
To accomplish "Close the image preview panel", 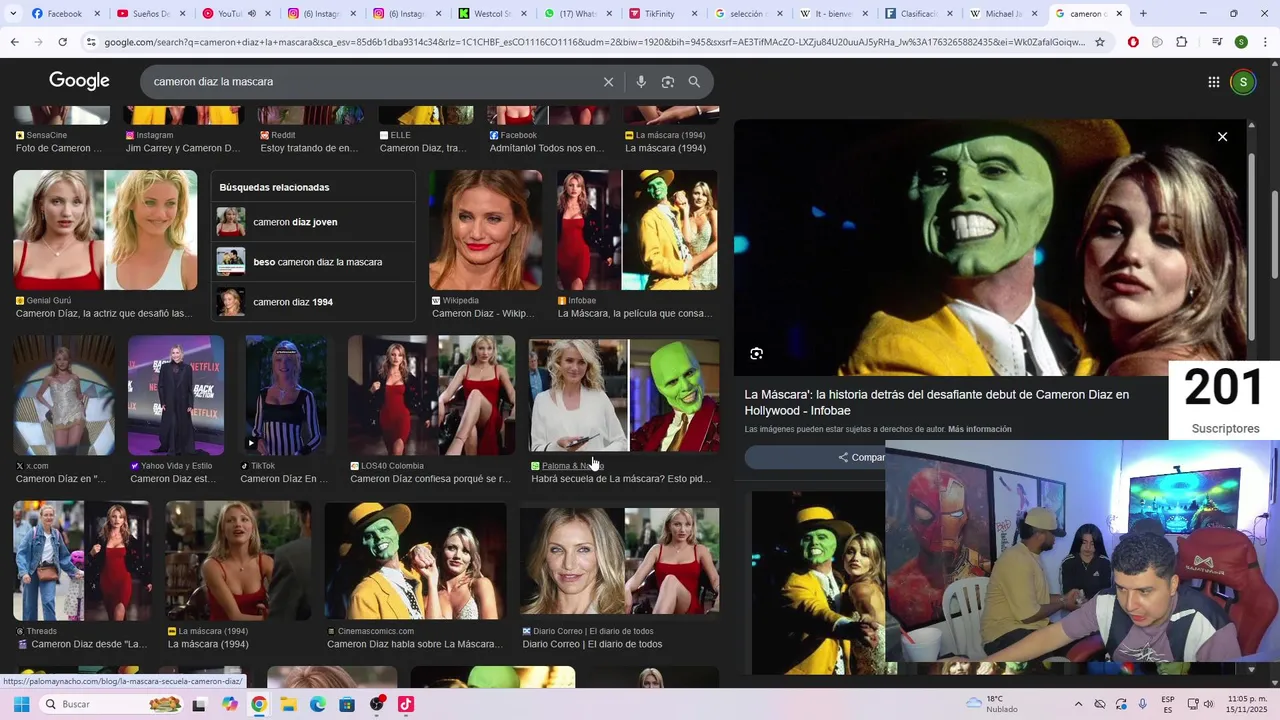I will coord(1222,137).
